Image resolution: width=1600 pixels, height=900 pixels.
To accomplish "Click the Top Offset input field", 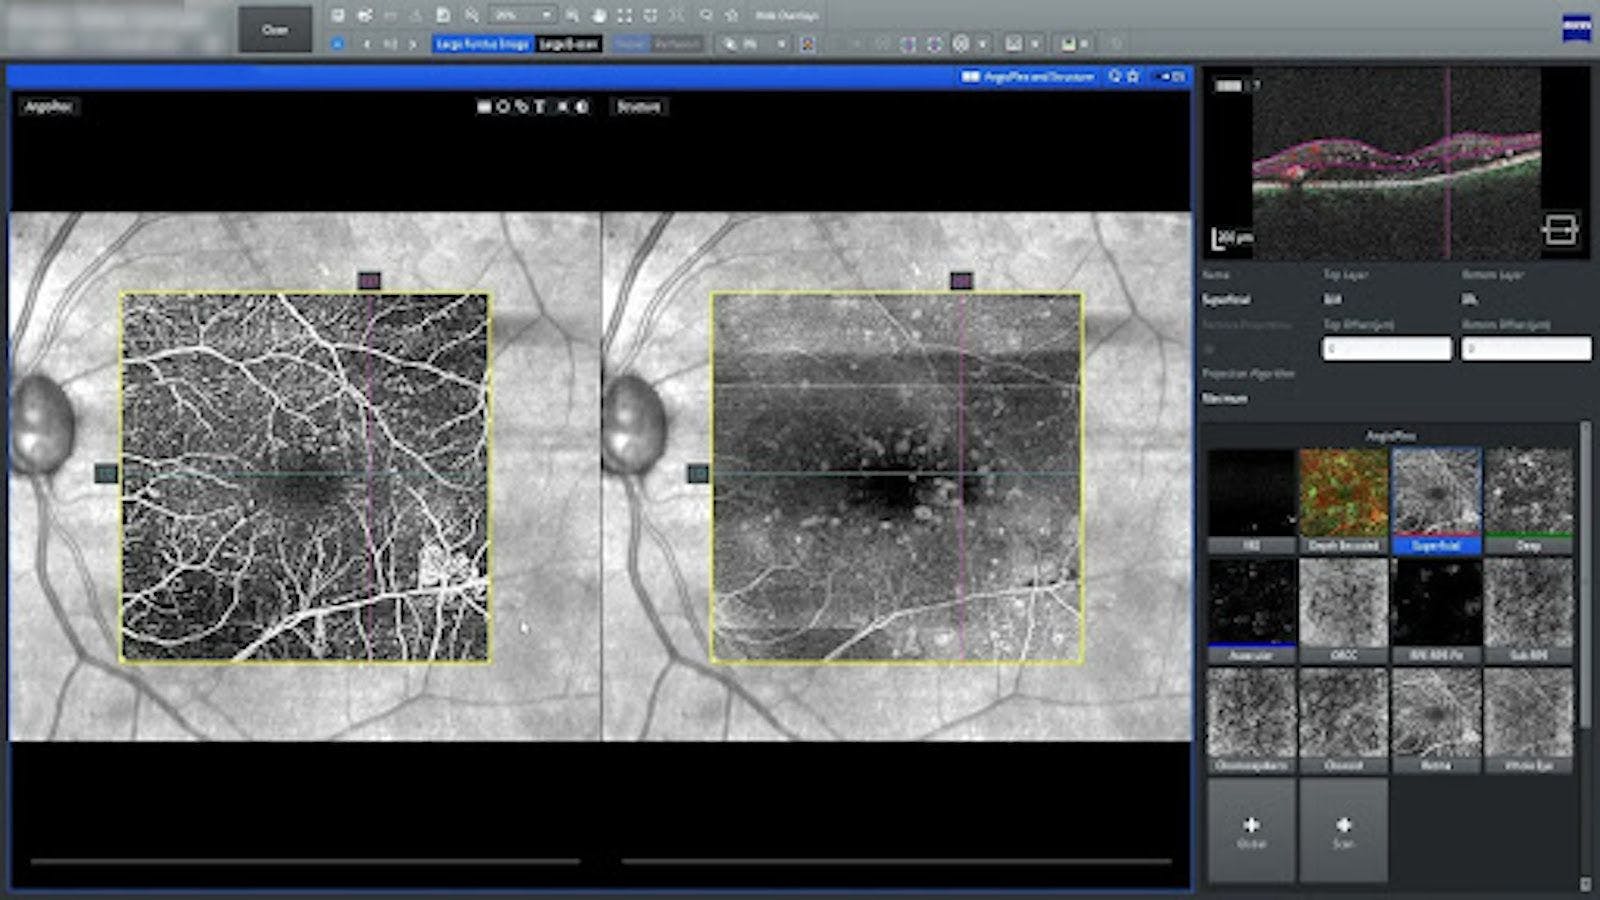I will pyautogui.click(x=1386, y=349).
